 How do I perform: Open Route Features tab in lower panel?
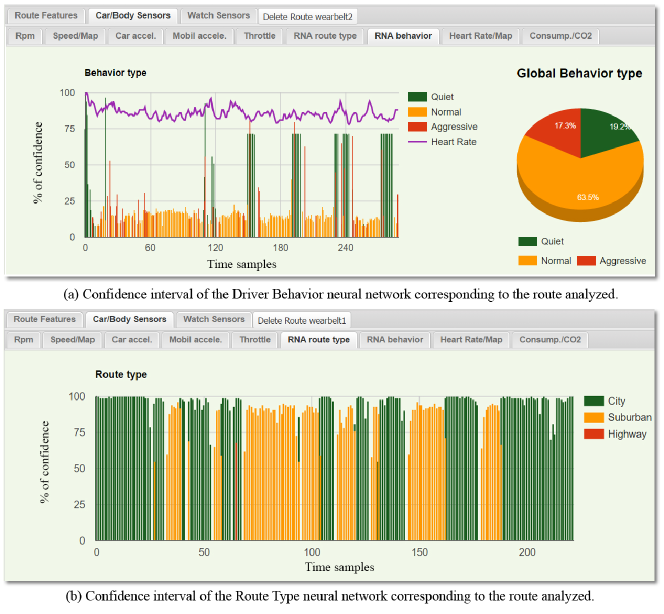(44, 319)
